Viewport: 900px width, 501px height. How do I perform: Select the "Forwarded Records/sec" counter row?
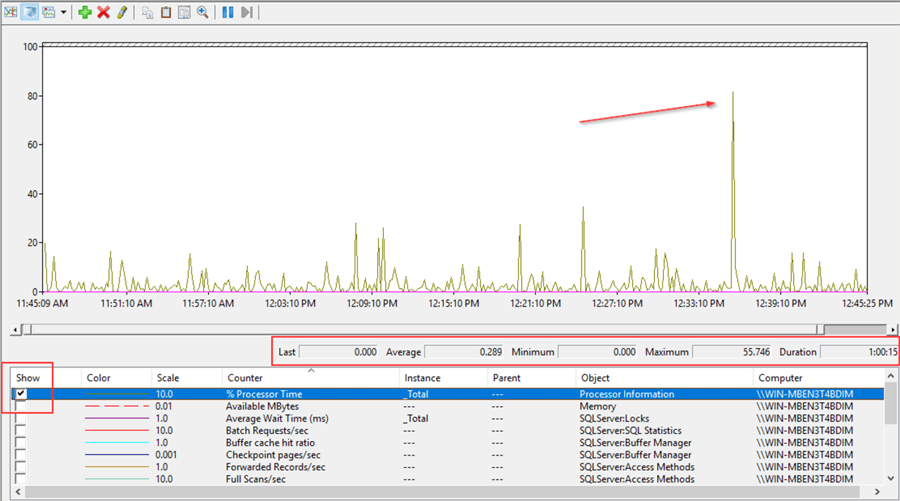(x=448, y=467)
